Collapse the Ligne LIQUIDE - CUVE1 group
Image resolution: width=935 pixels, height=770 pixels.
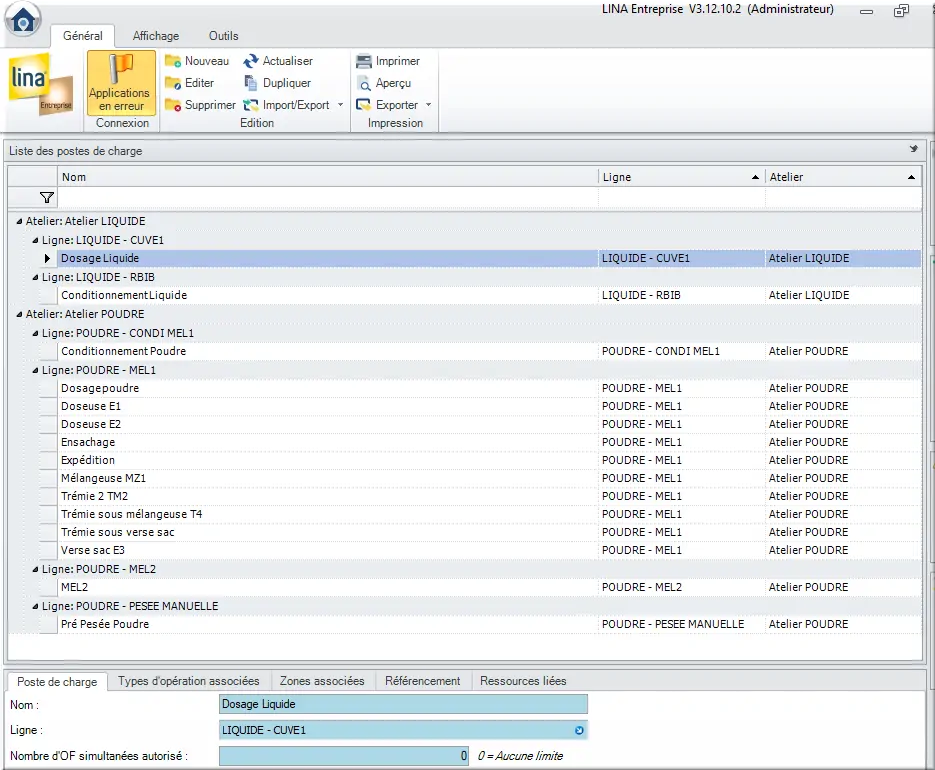35,240
